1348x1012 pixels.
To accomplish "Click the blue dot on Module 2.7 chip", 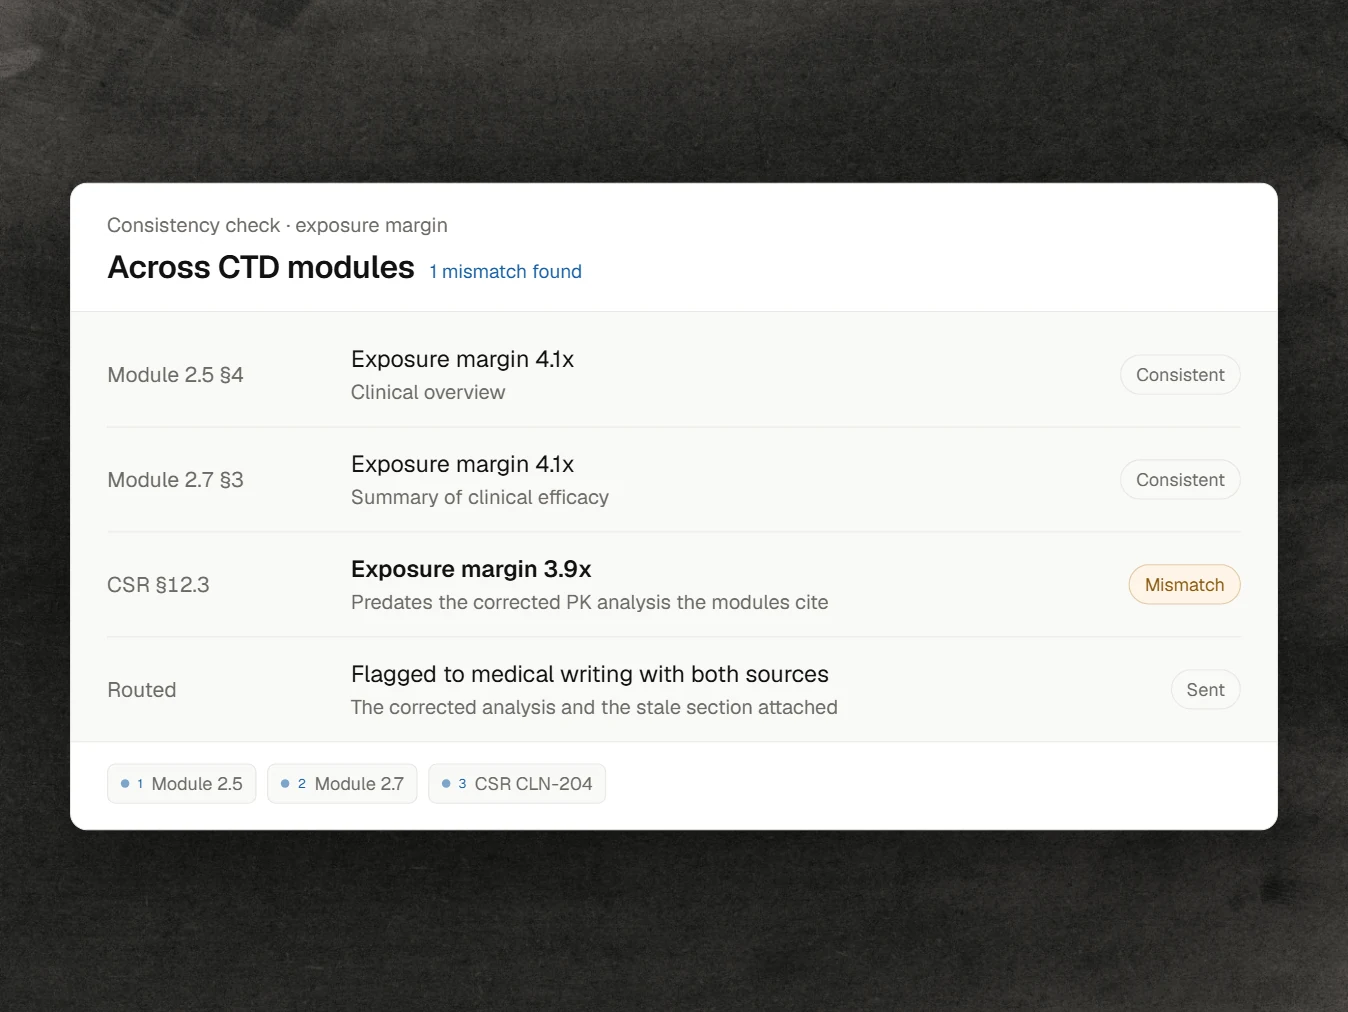I will pos(285,784).
